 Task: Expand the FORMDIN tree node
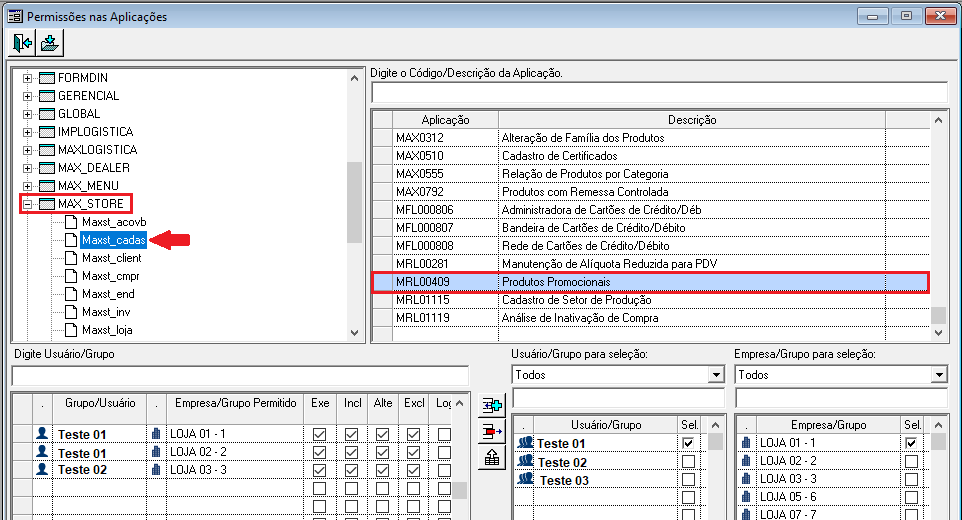pyautogui.click(x=27, y=78)
